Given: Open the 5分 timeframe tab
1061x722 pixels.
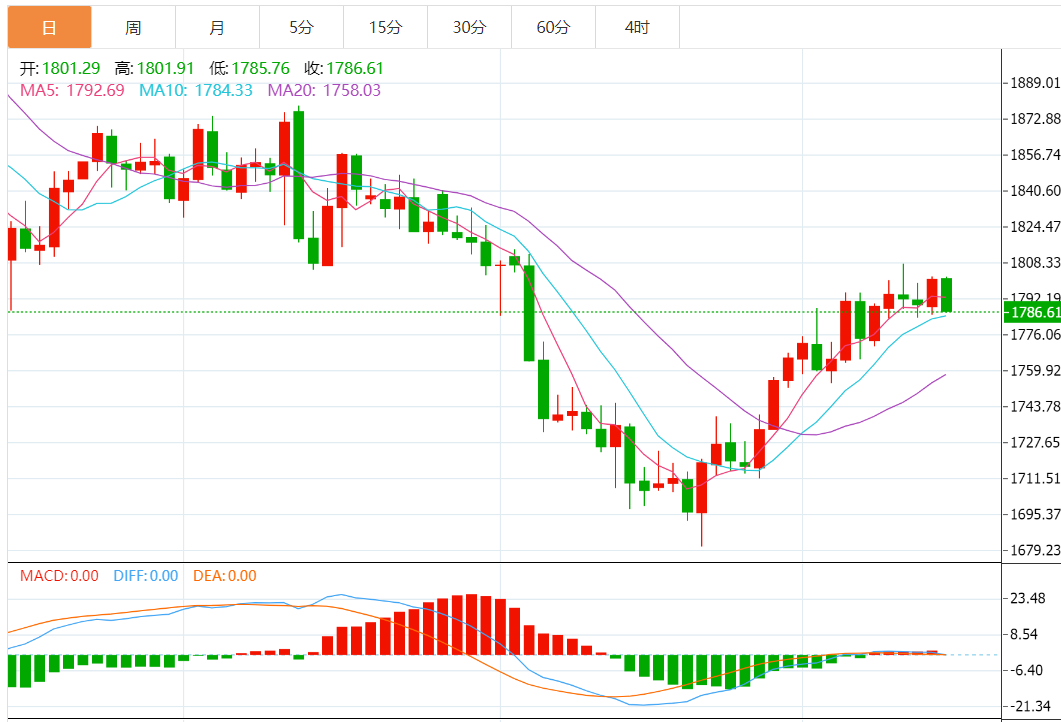Looking at the screenshot, I should coord(301,28).
